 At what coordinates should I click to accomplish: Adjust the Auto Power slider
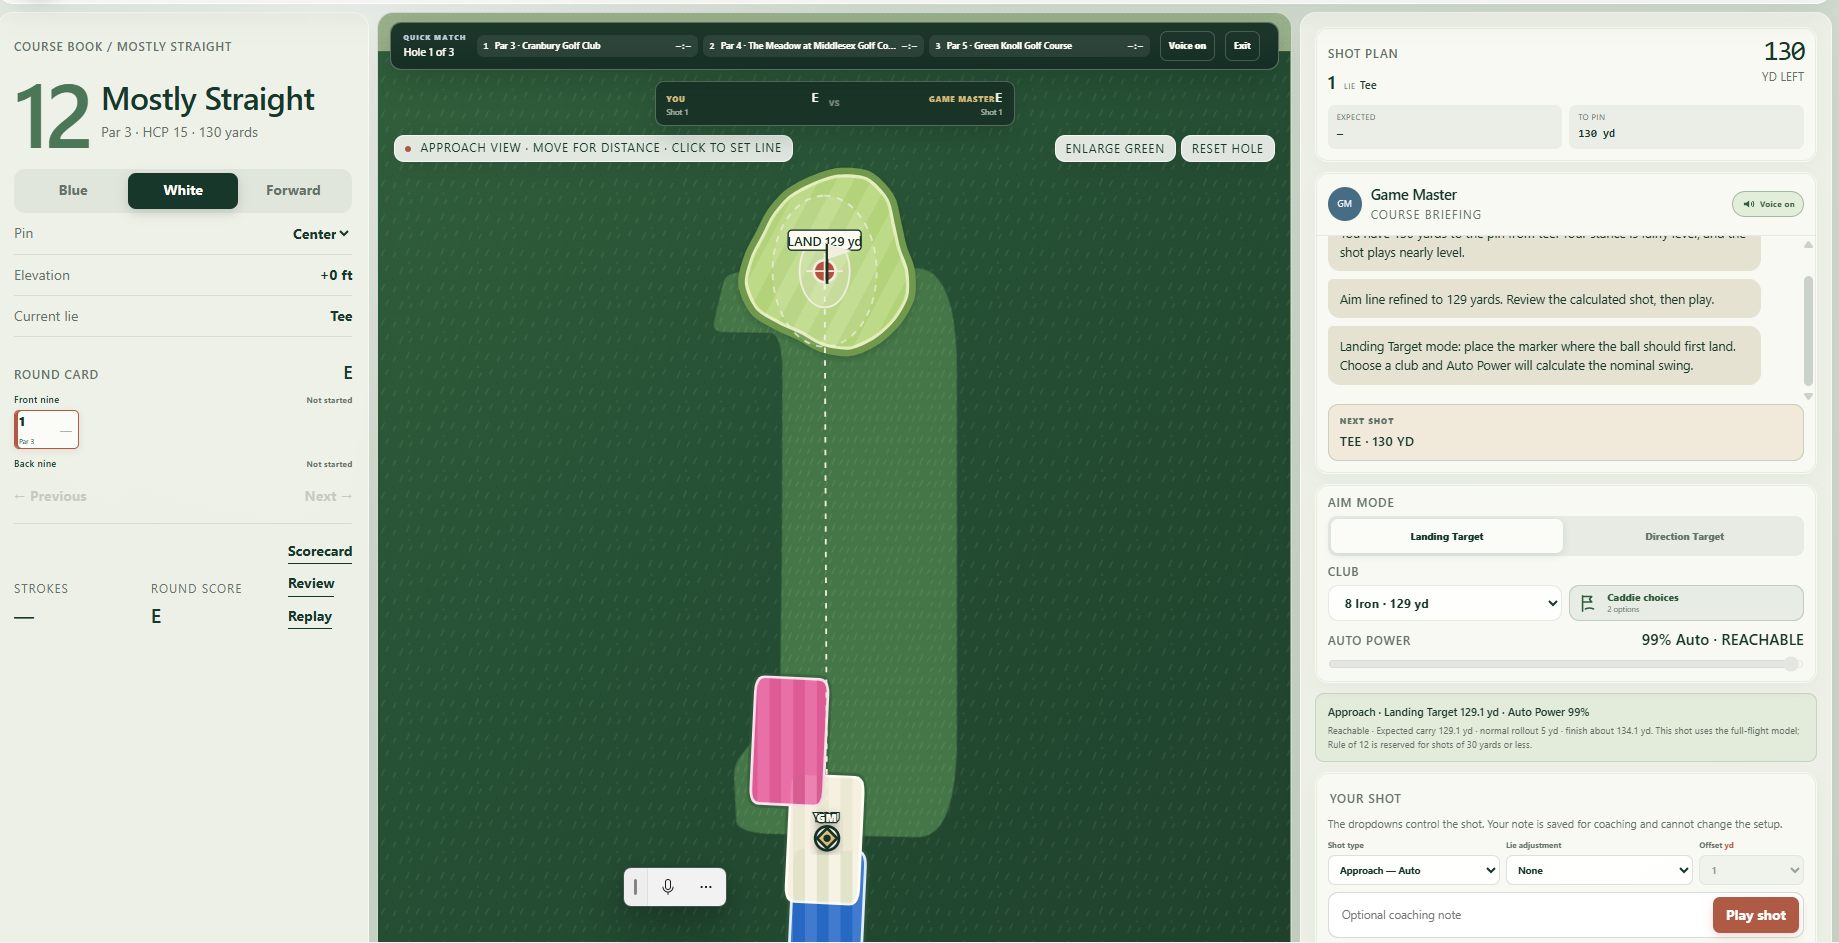(1565, 664)
